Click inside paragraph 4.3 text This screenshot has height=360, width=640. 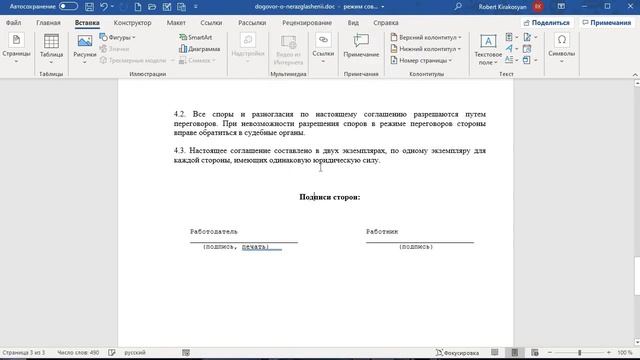tap(330, 156)
